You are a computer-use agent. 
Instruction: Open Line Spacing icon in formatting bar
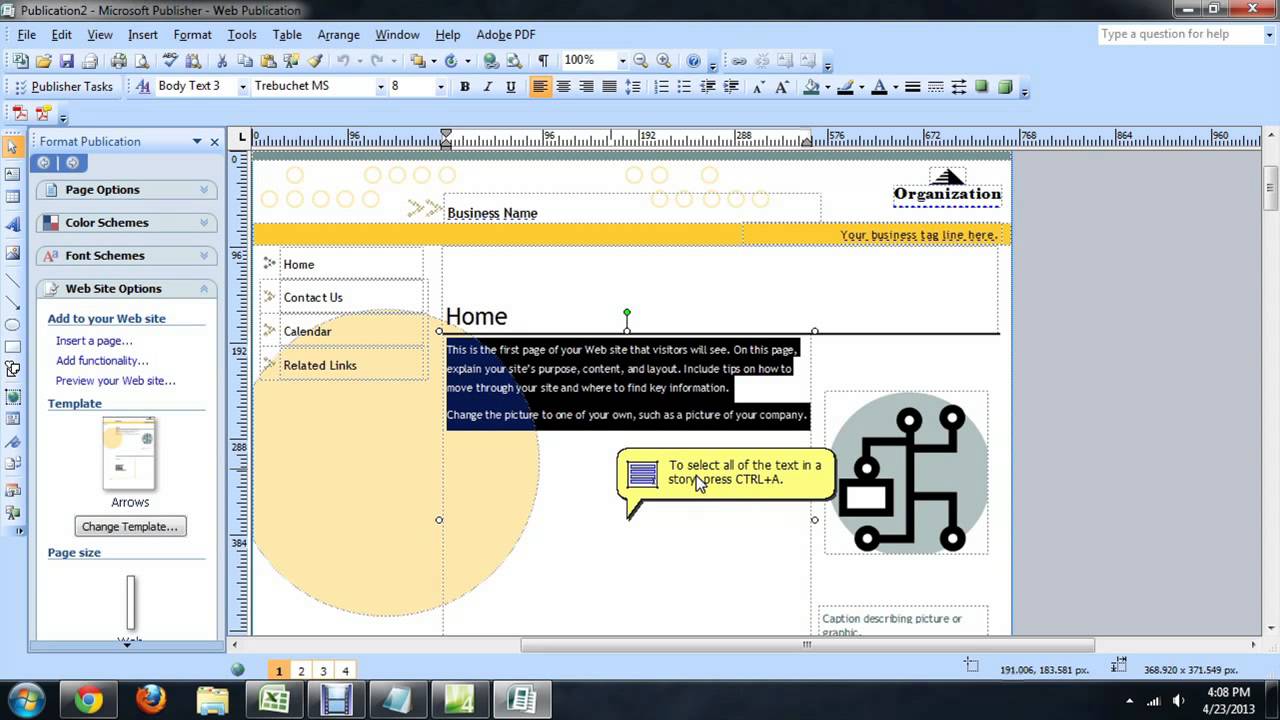point(632,87)
